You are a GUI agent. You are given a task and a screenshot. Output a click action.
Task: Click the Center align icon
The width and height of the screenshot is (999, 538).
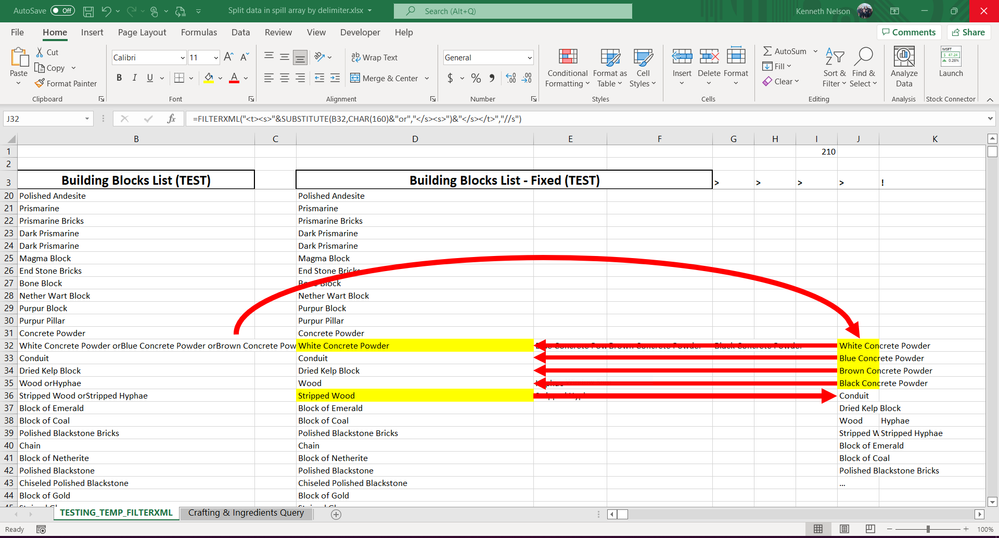[284, 78]
